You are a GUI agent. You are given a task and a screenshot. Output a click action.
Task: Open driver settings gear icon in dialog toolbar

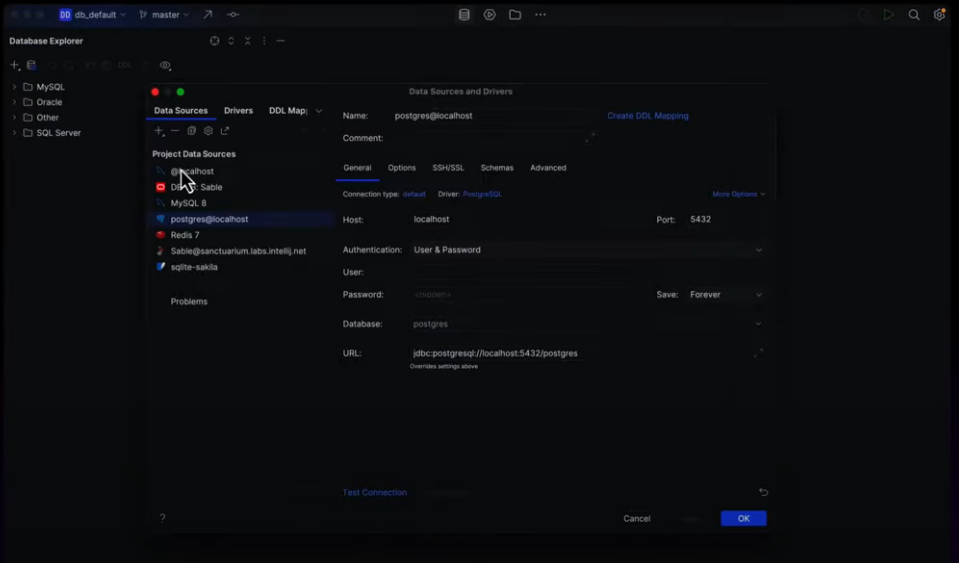pyautogui.click(x=208, y=131)
